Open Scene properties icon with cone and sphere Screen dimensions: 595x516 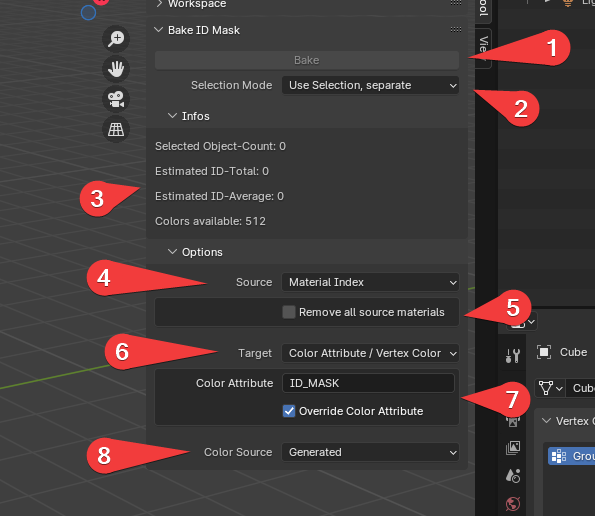coord(513,475)
